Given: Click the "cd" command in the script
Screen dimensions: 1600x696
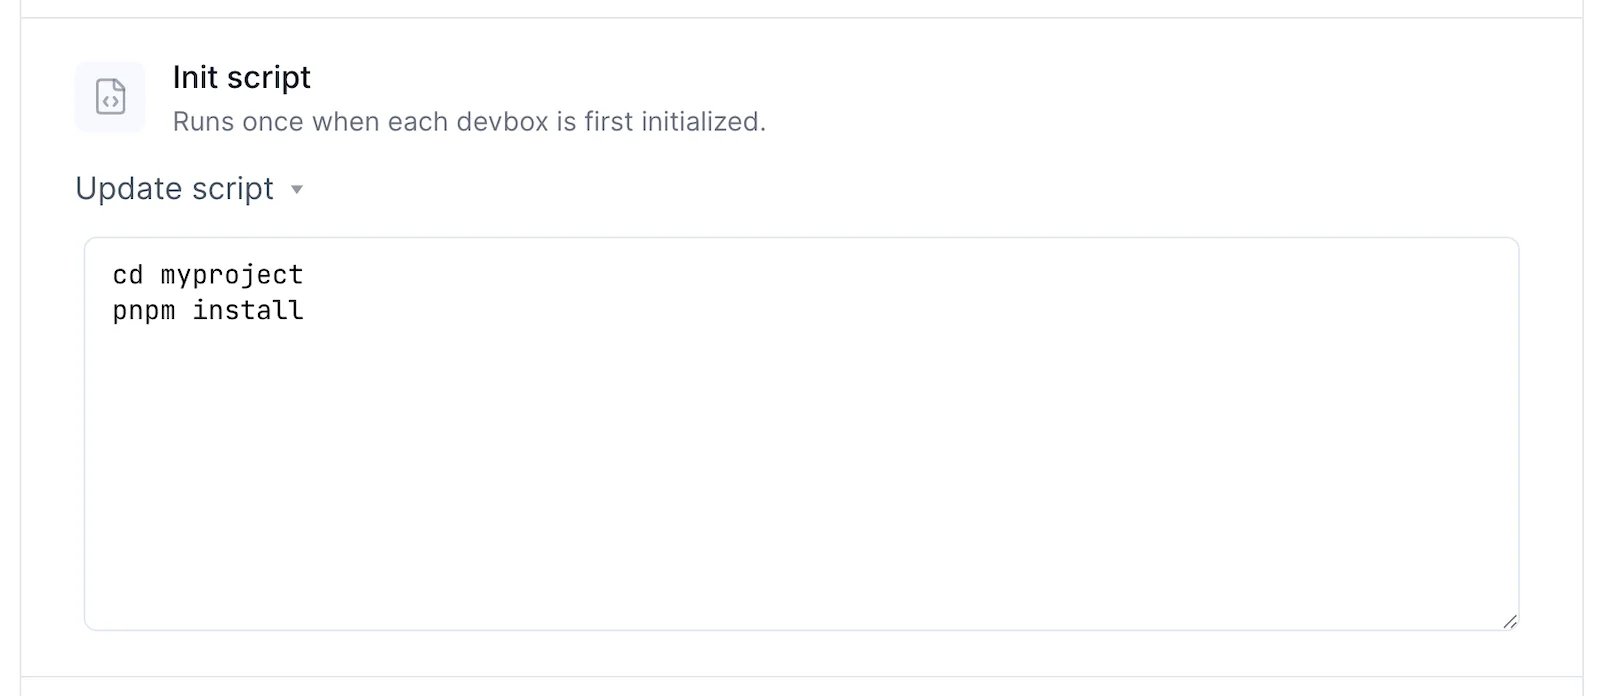Looking at the screenshot, I should coord(128,275).
